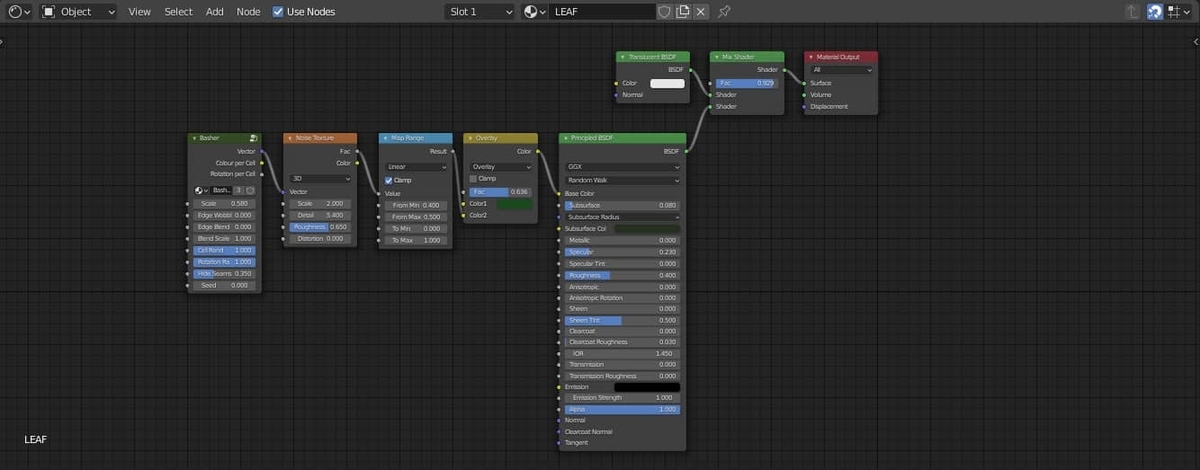Click the Basher user count 3
Viewport: 1200px width, 470px height.
239,190
